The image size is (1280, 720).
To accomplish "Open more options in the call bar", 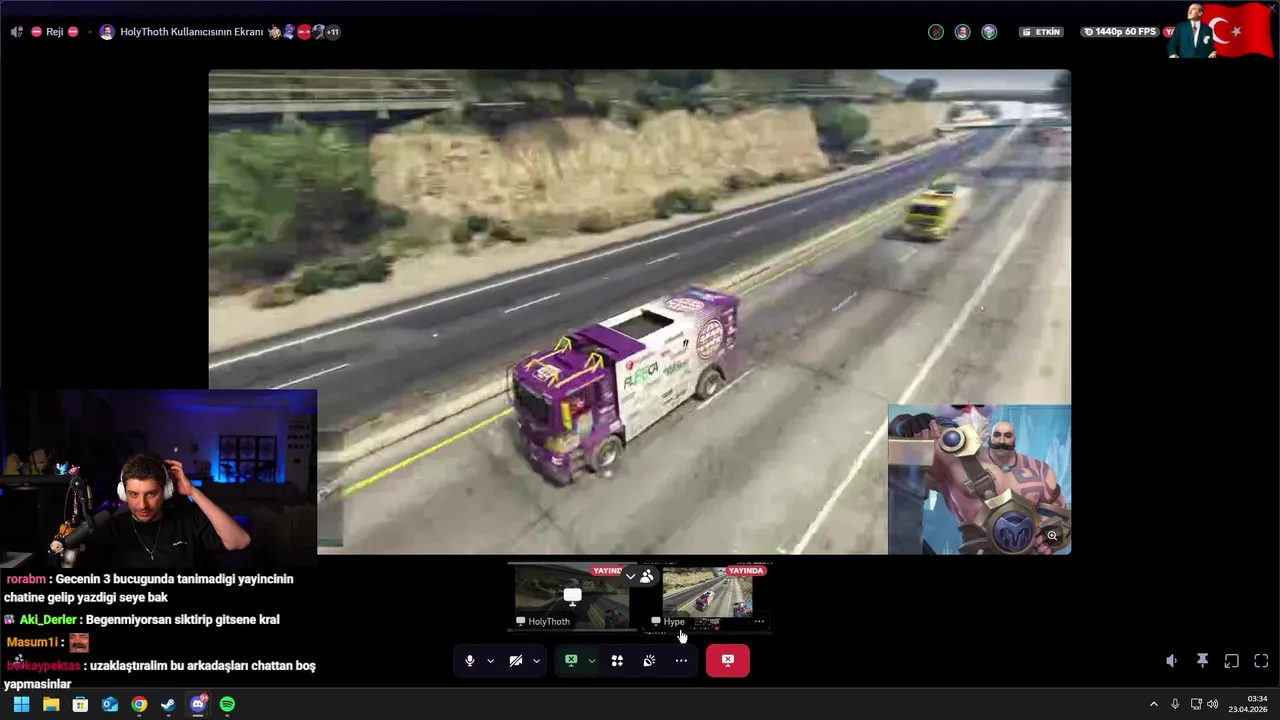I will coord(681,661).
